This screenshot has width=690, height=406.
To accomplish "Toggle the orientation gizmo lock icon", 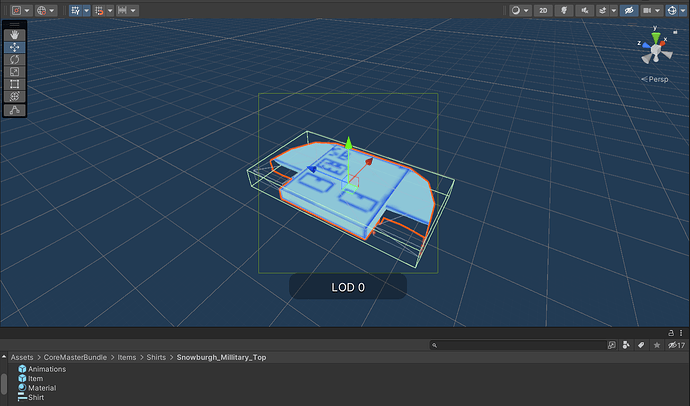I will tap(675, 32).
